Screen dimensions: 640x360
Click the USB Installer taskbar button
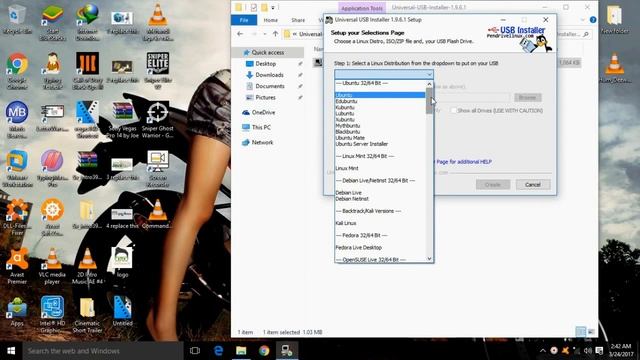tap(287, 351)
